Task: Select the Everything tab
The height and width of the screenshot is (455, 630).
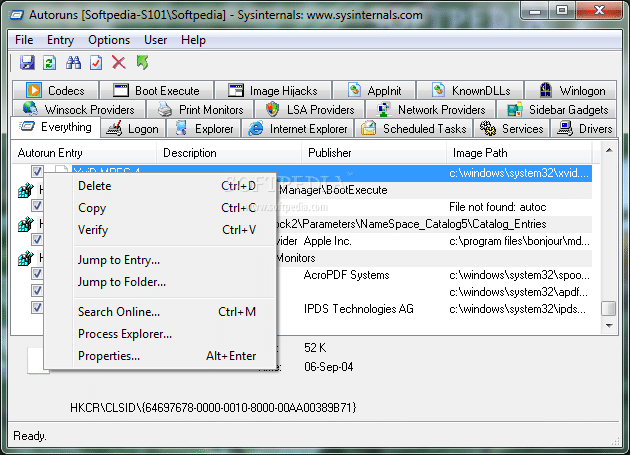Action: tap(55, 127)
